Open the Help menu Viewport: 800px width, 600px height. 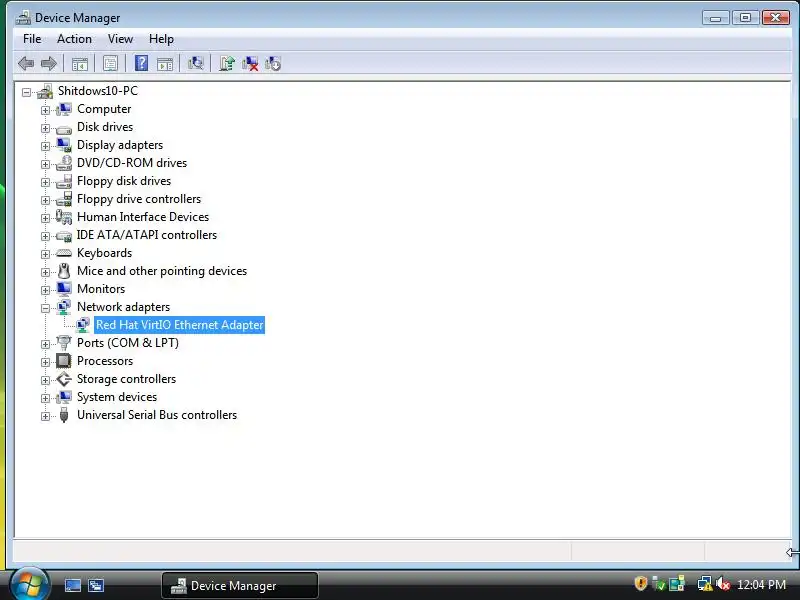pos(161,39)
